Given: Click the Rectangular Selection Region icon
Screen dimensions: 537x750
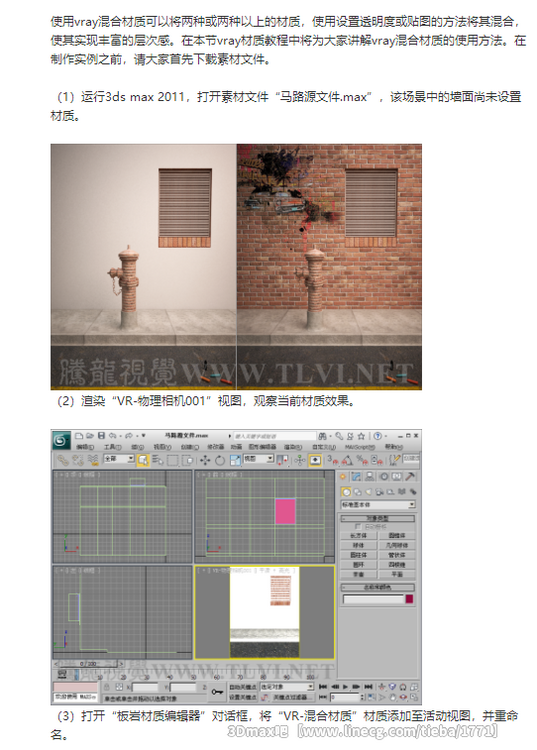Looking at the screenshot, I should pos(173,460).
